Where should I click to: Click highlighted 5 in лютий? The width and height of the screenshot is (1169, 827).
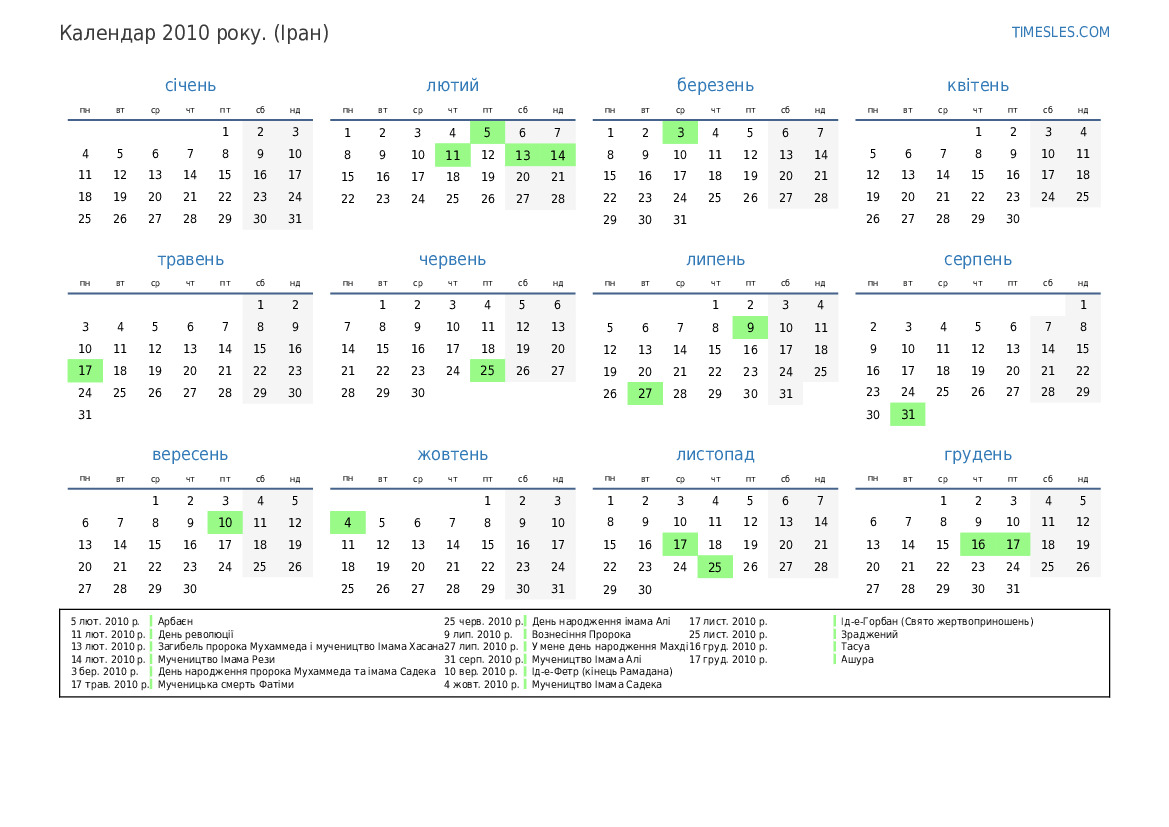[487, 132]
